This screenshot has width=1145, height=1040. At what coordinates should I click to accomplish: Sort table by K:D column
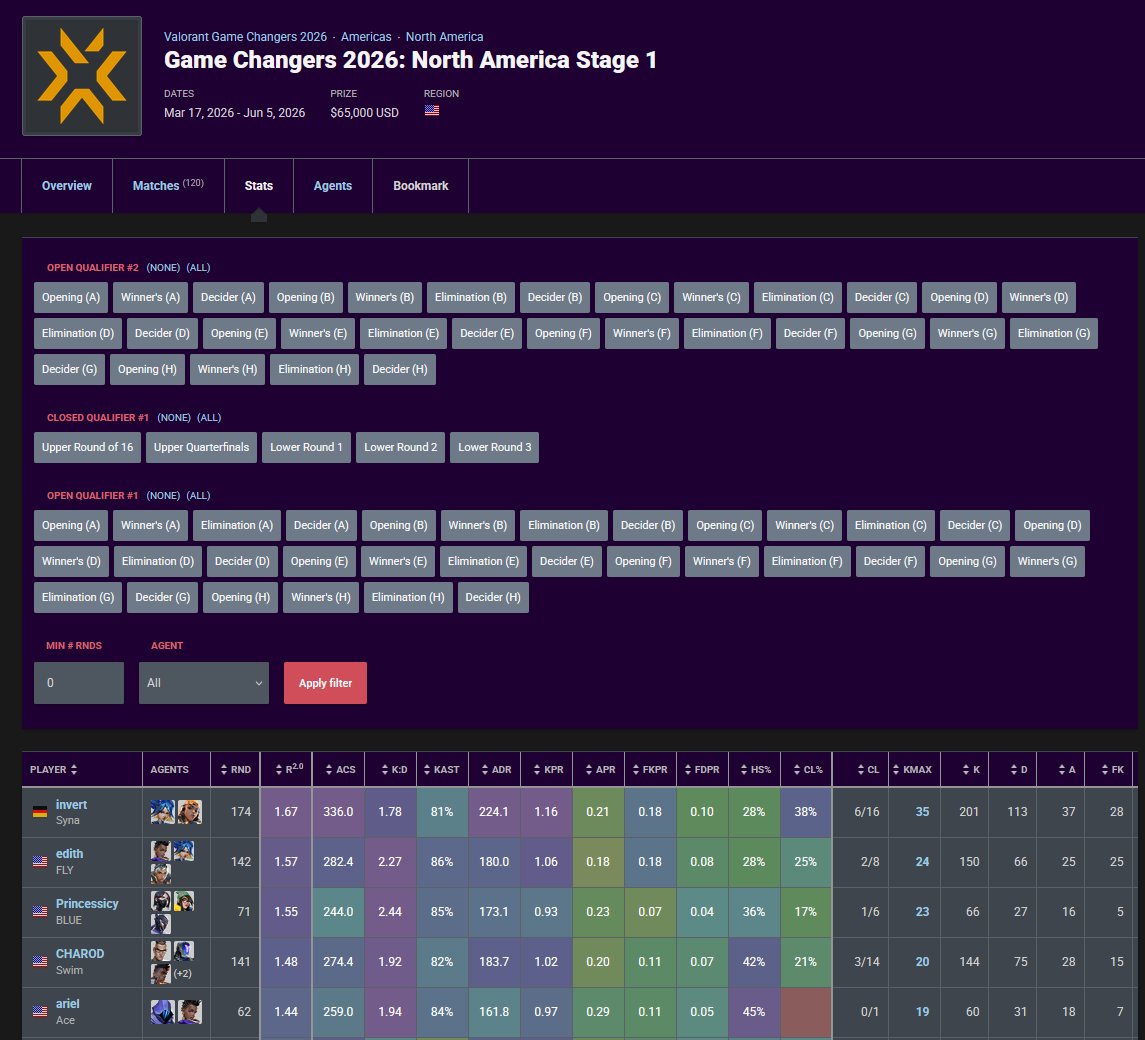tap(391, 770)
